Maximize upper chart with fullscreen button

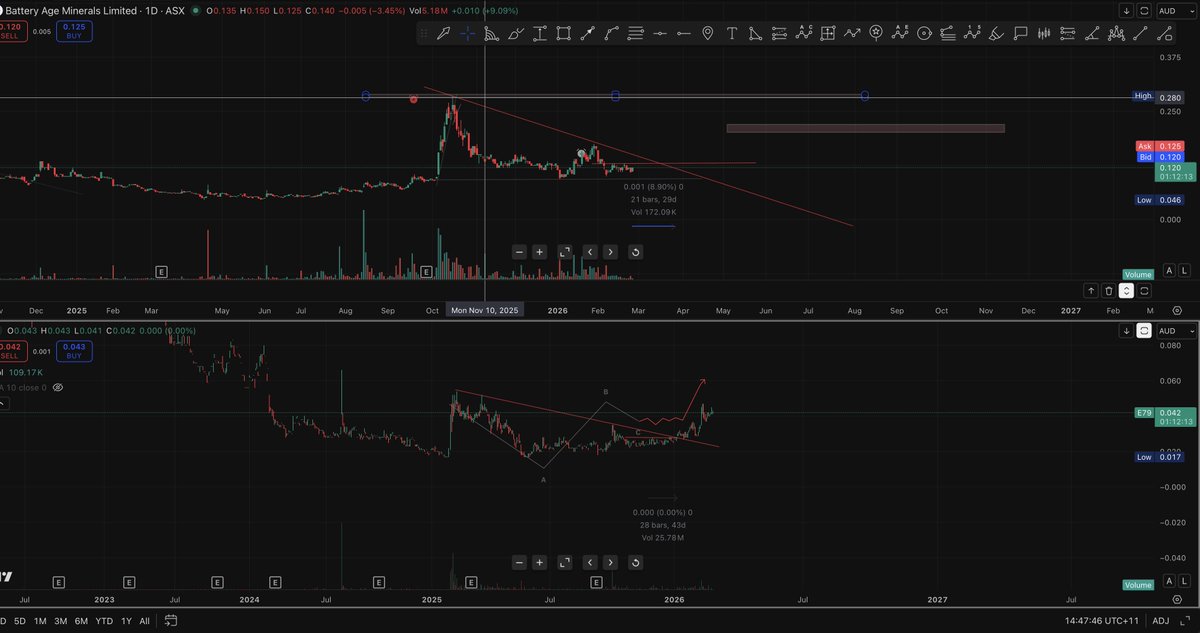pos(564,252)
